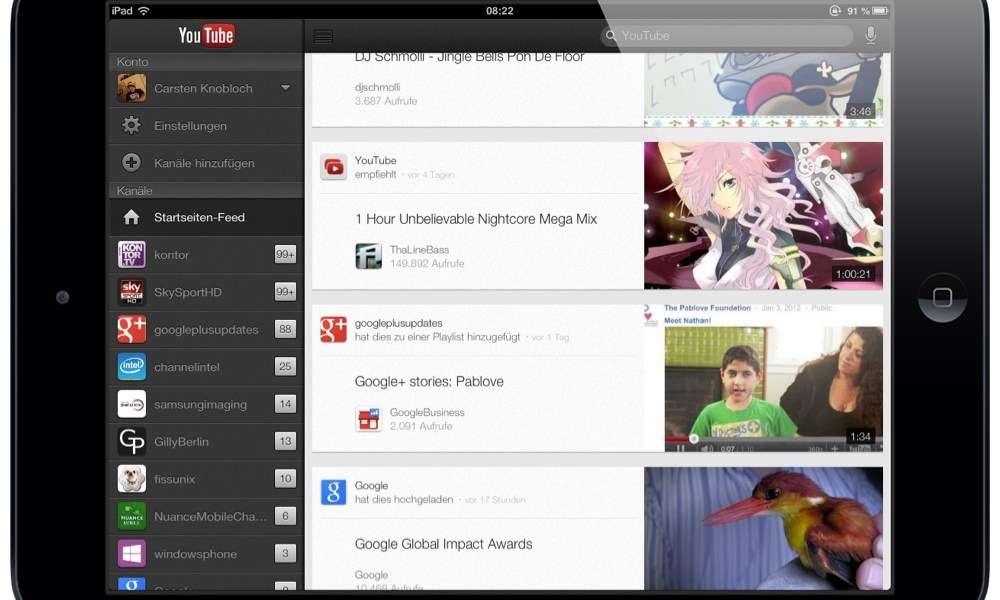
Task: Play the DJ Schmolli thumbnail showing 3:46
Action: click(763, 89)
